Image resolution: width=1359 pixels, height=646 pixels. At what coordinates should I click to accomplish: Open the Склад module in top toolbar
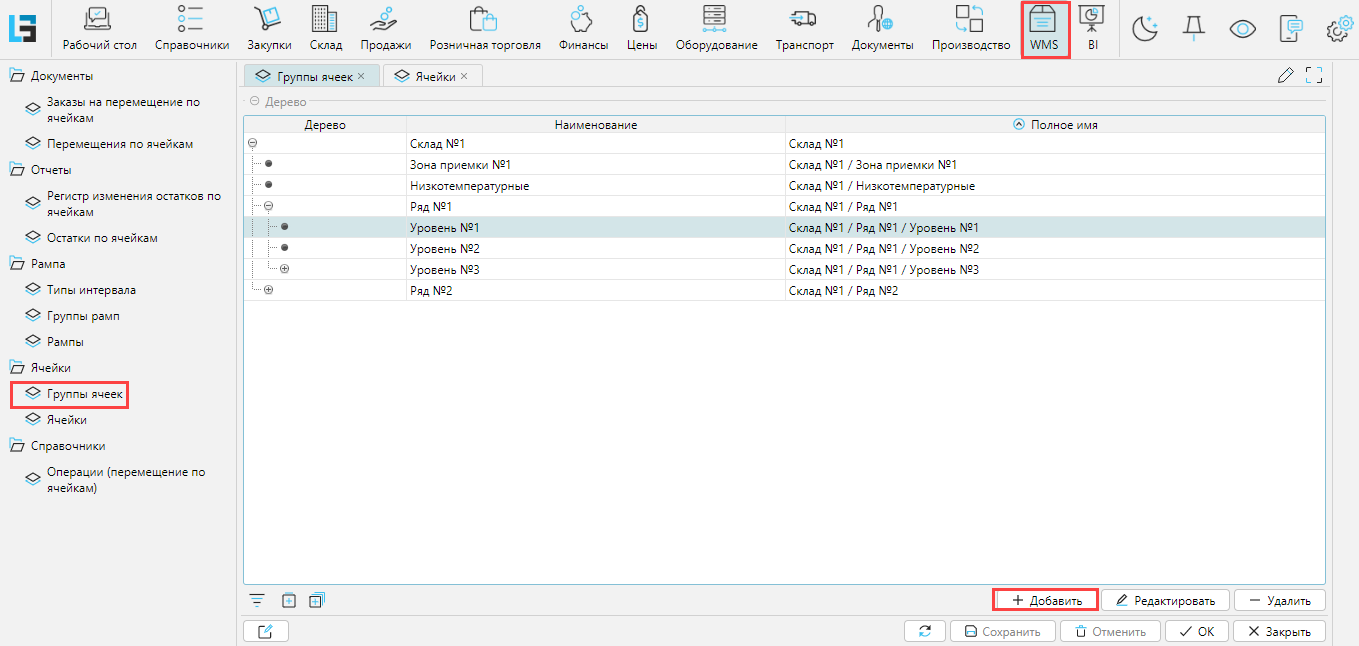pyautogui.click(x=326, y=28)
